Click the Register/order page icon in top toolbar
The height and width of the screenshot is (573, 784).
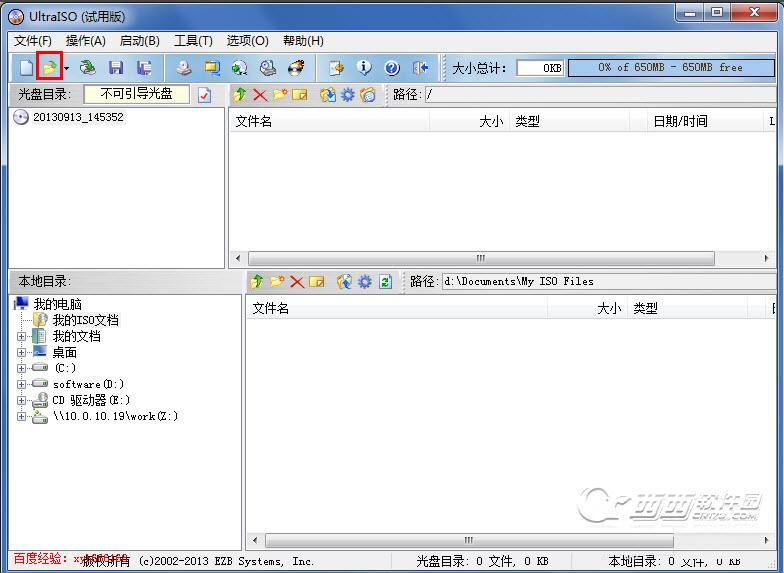(336, 67)
